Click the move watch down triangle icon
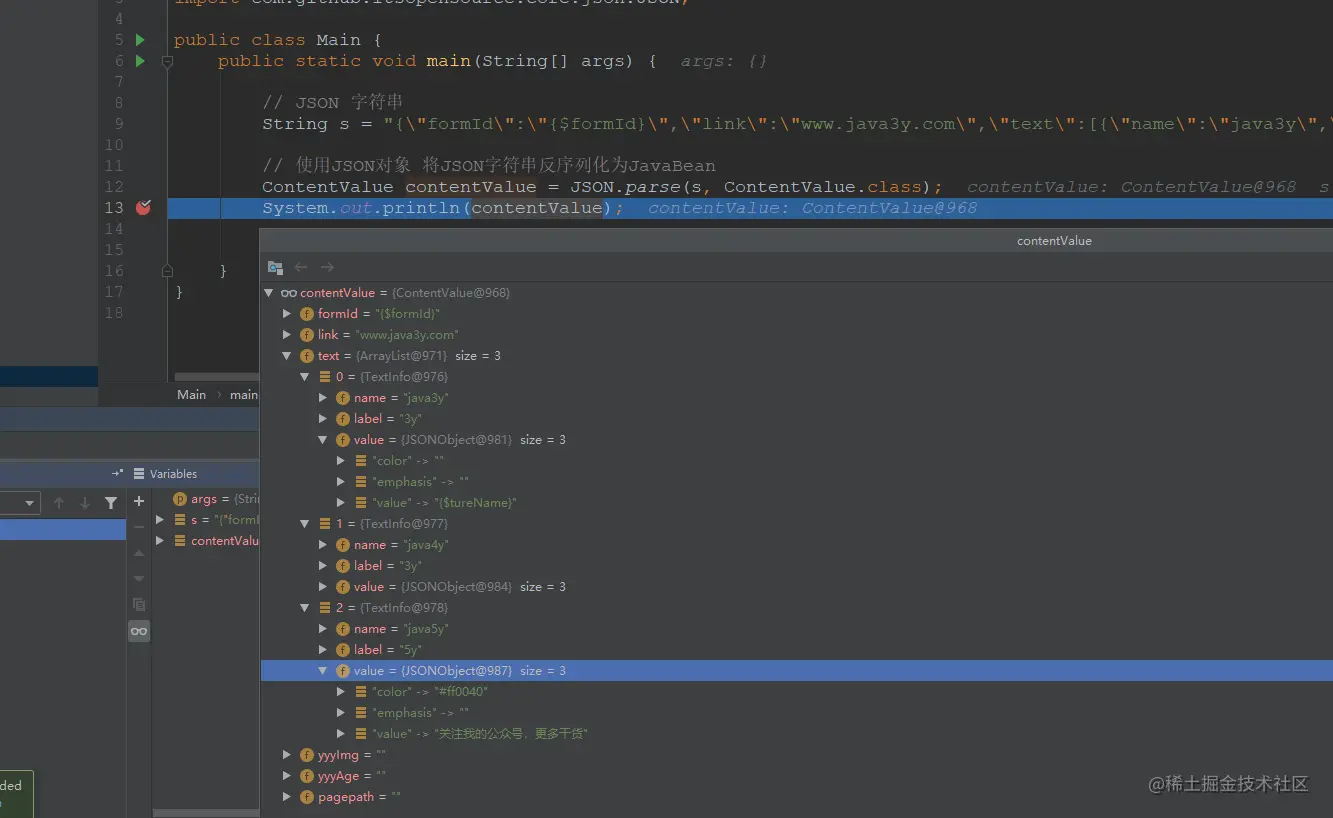Image resolution: width=1333 pixels, height=818 pixels. pos(139,578)
